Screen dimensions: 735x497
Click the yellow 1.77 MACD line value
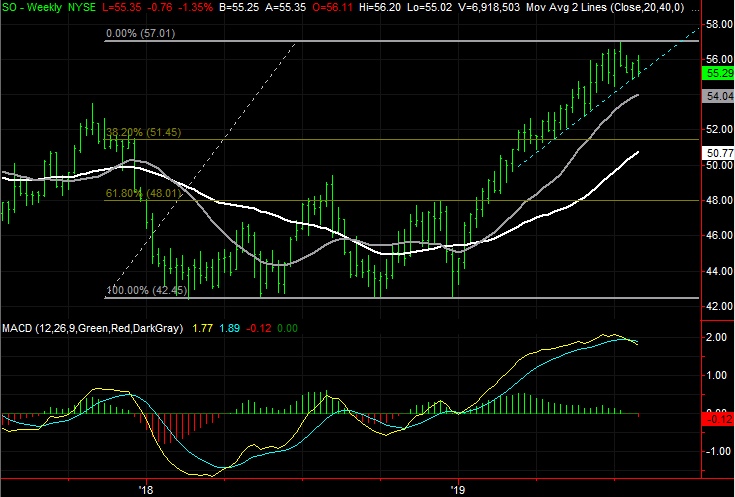coord(201,327)
